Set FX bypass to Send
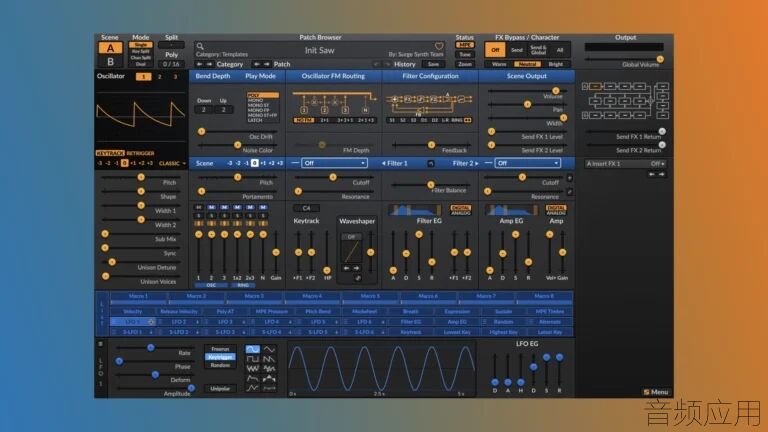 [x=517, y=50]
